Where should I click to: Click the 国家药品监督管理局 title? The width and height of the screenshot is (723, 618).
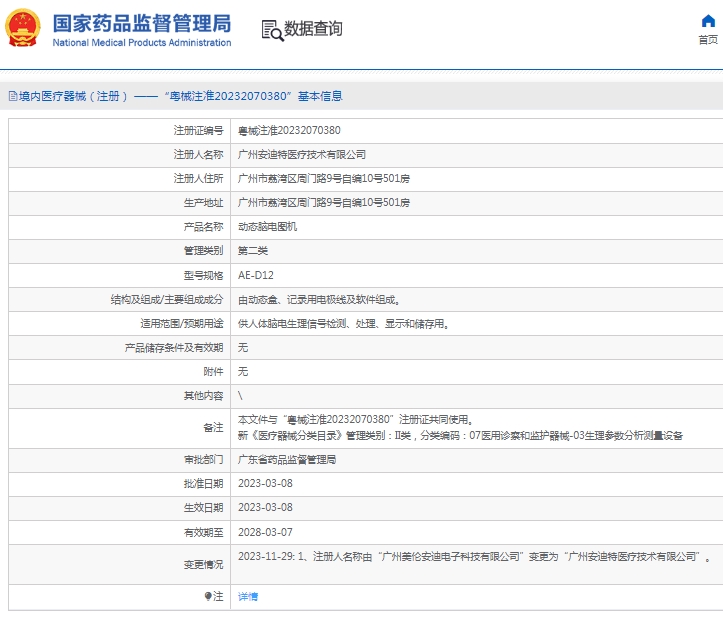142,23
